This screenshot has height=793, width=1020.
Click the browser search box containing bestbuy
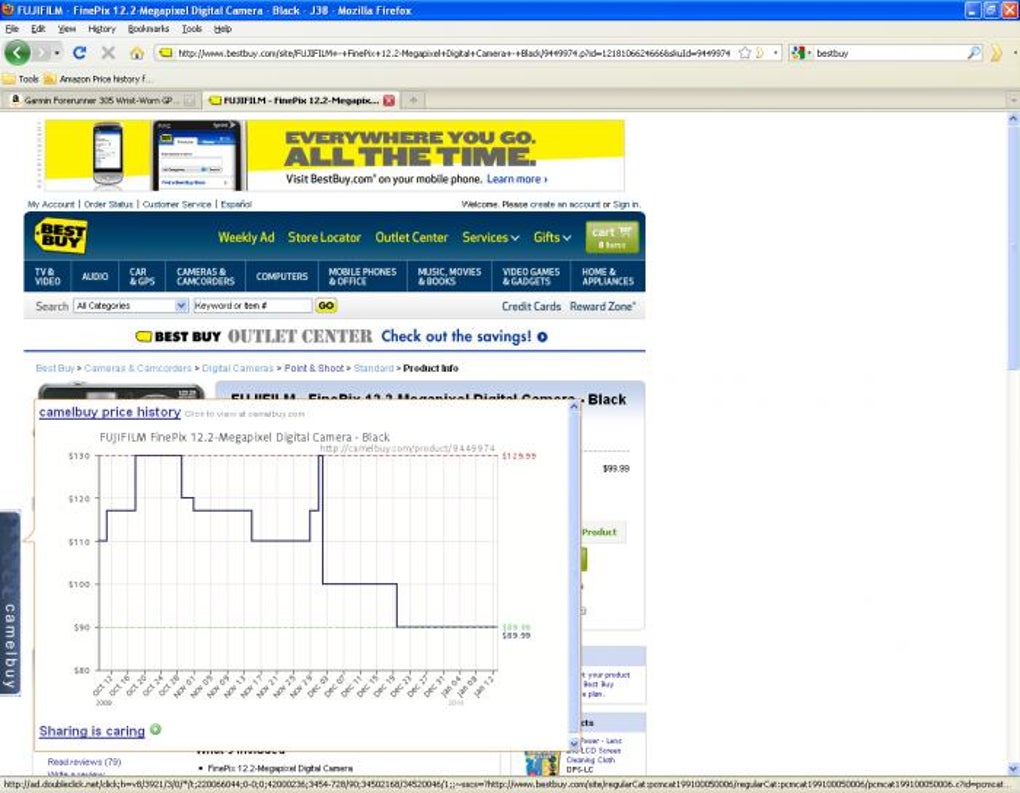tap(890, 53)
